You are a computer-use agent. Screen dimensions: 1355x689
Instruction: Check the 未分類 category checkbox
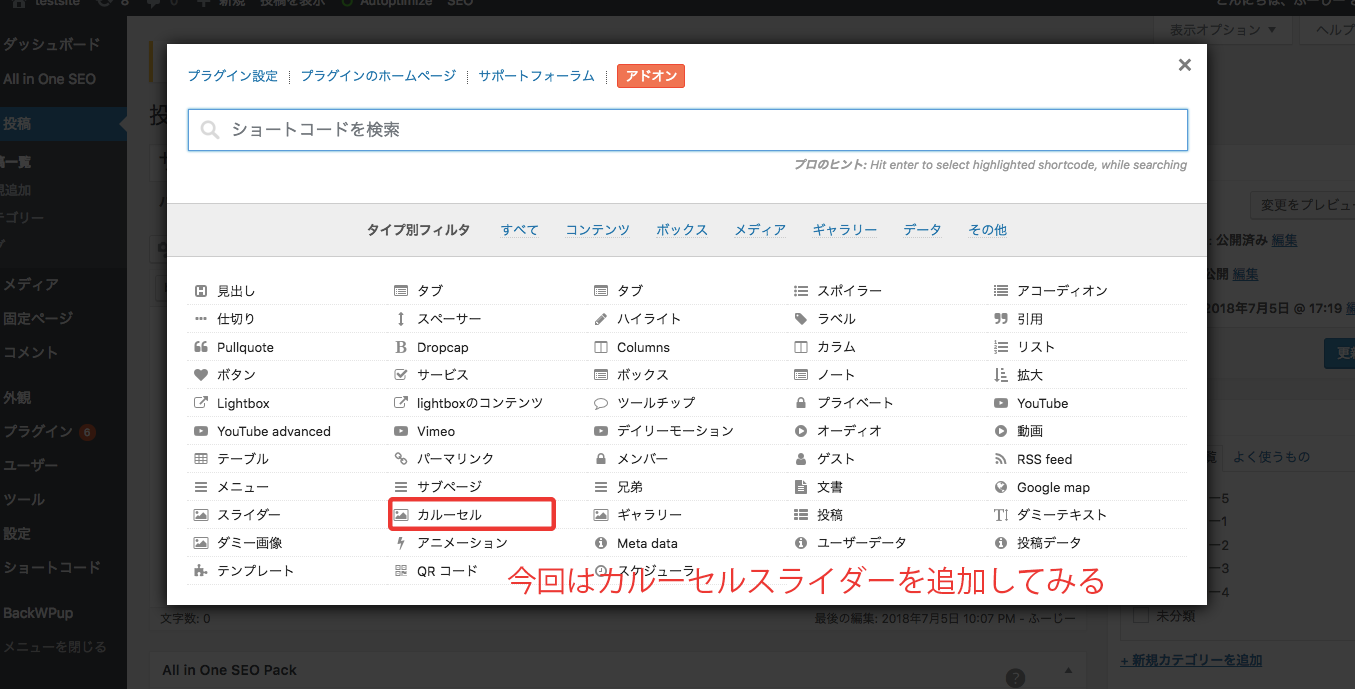click(1140, 616)
